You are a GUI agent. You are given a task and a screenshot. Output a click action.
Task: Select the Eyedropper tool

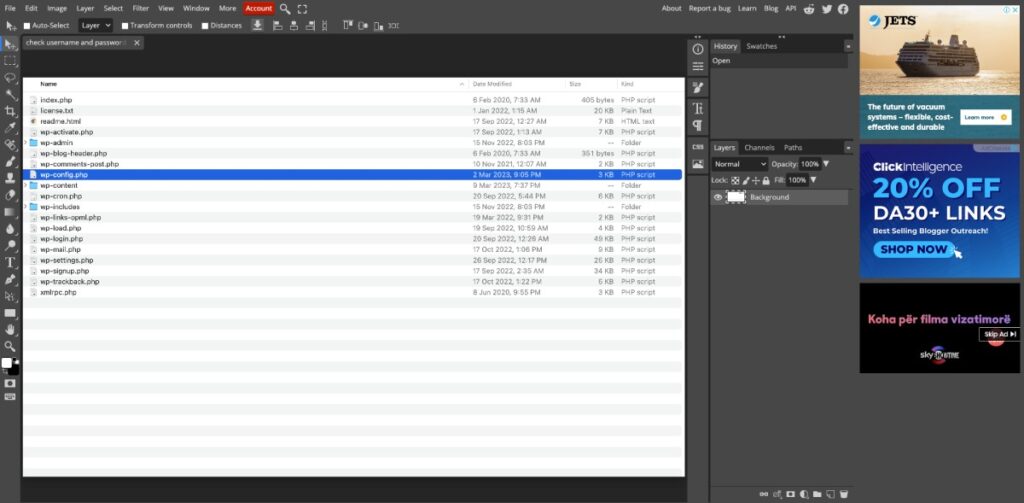10,128
